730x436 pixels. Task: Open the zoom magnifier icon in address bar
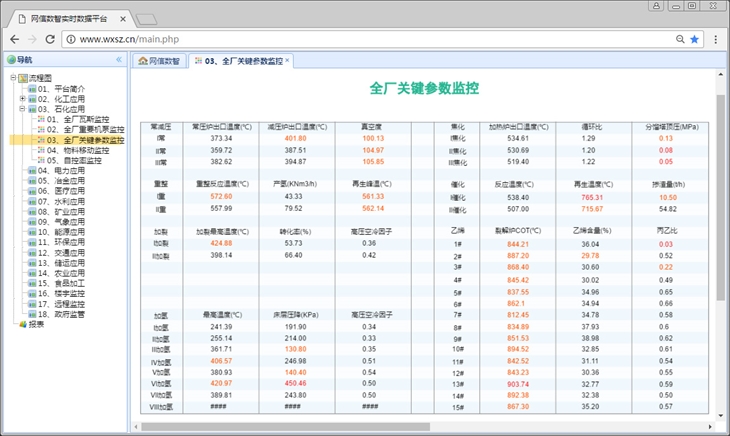[x=680, y=40]
